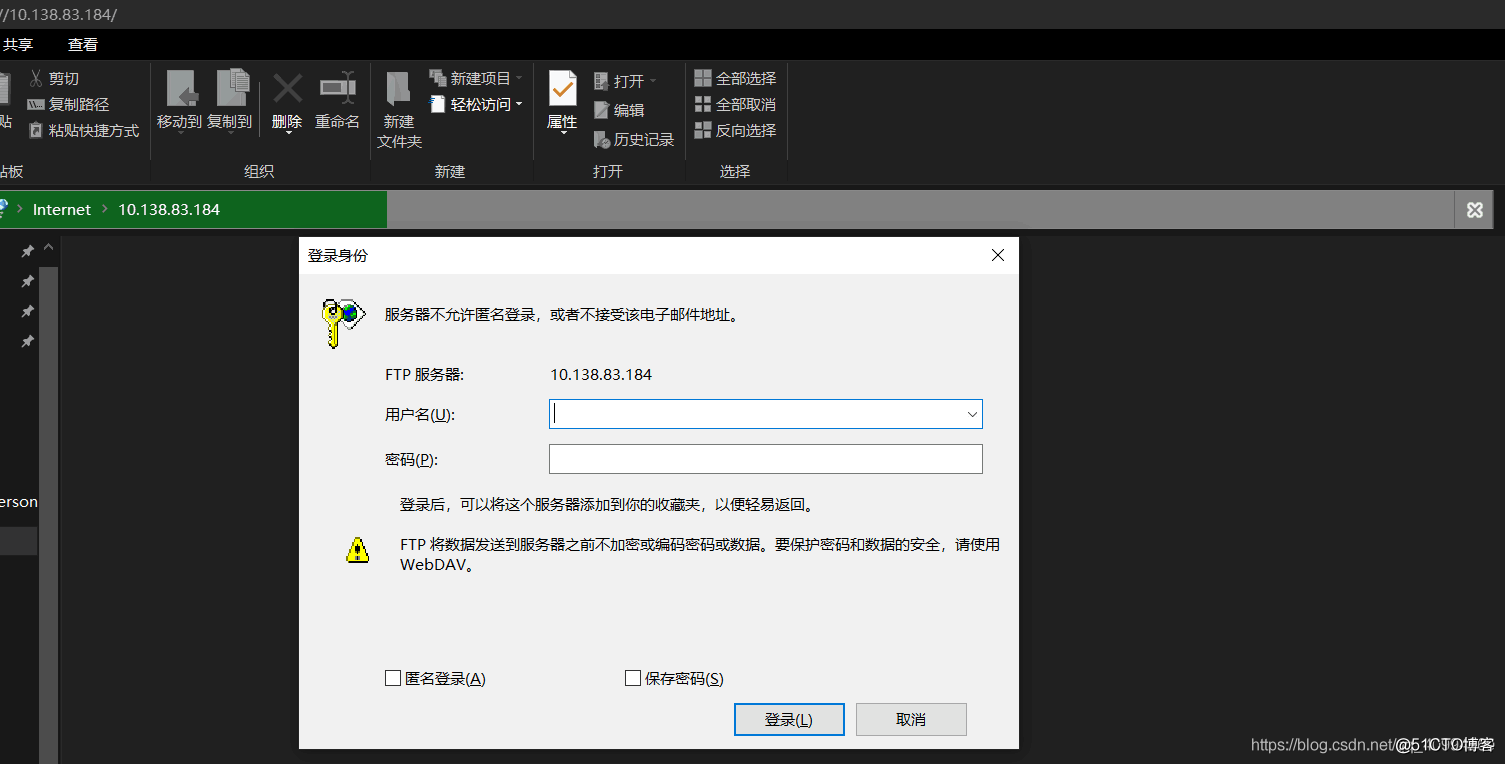Expand the username (用户名) dropdown arrow
Screen dimensions: 1505x764
pos(971,414)
